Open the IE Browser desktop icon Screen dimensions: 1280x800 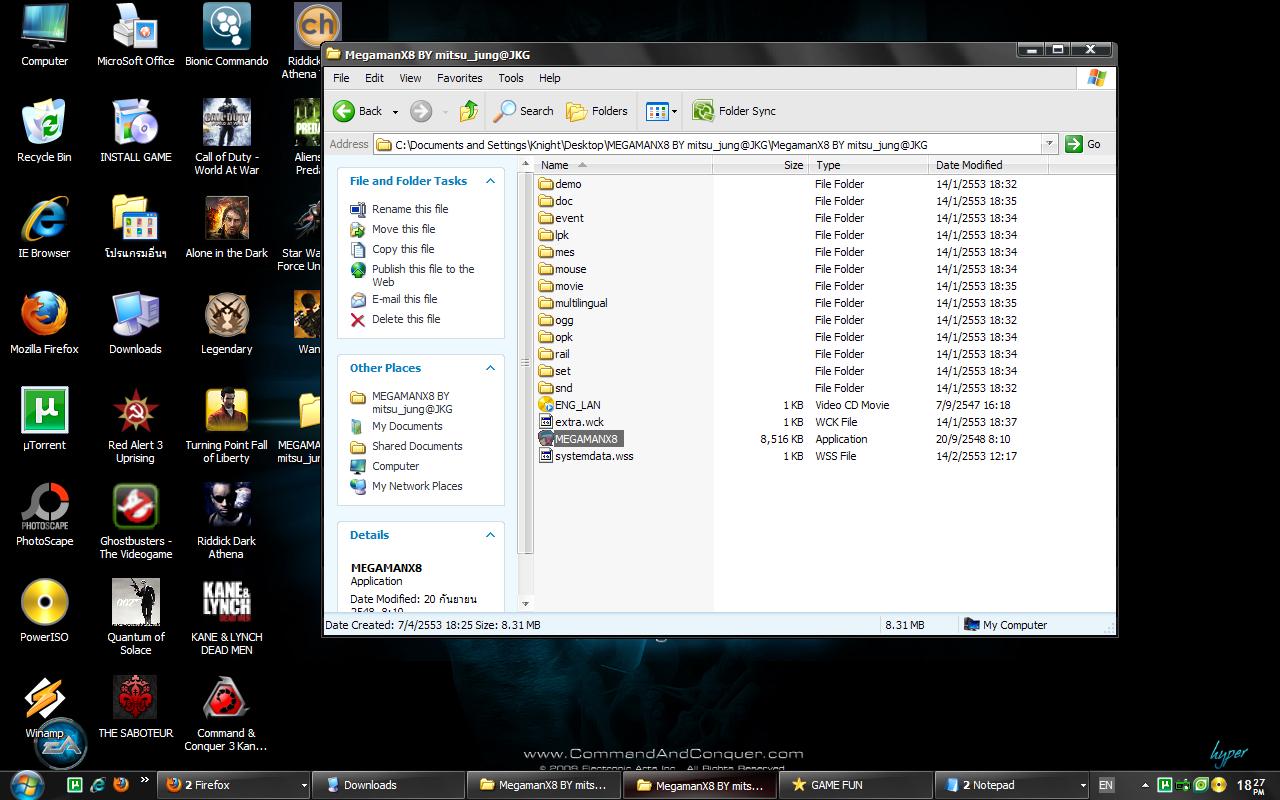44,227
